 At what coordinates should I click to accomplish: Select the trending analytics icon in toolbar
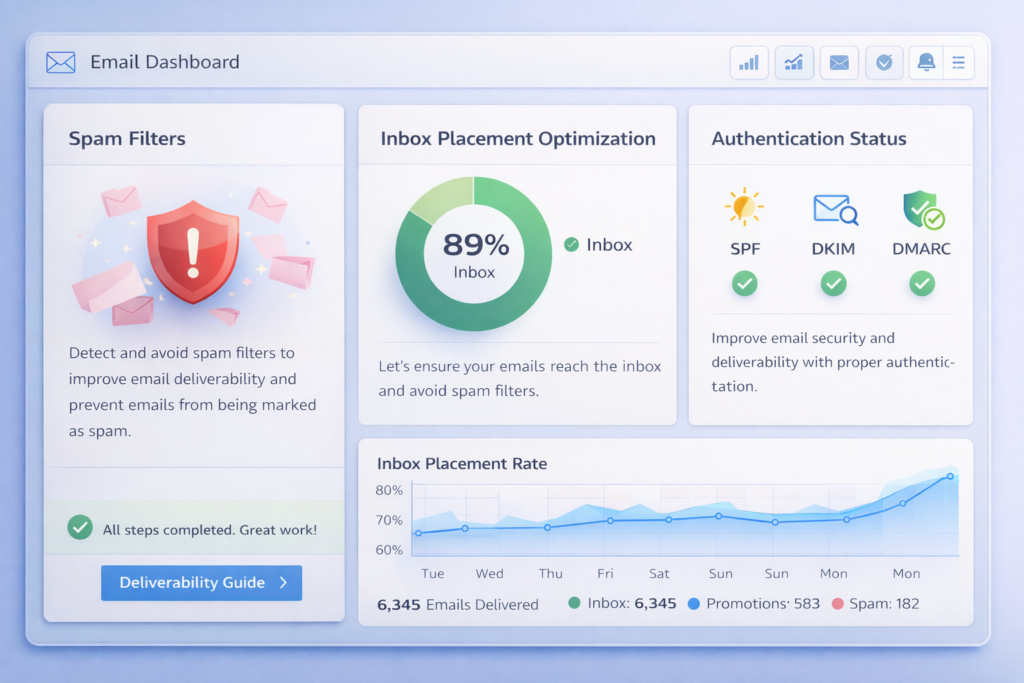794,62
